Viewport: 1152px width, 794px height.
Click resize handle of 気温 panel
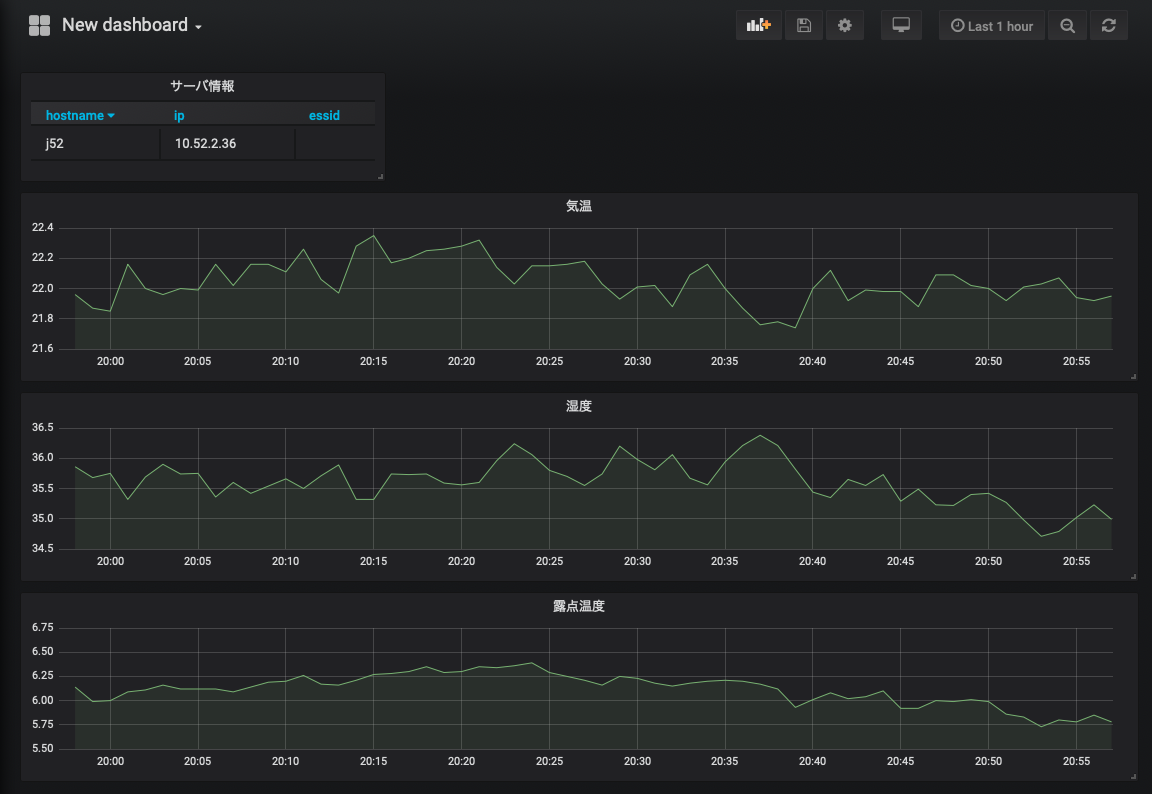1133,376
